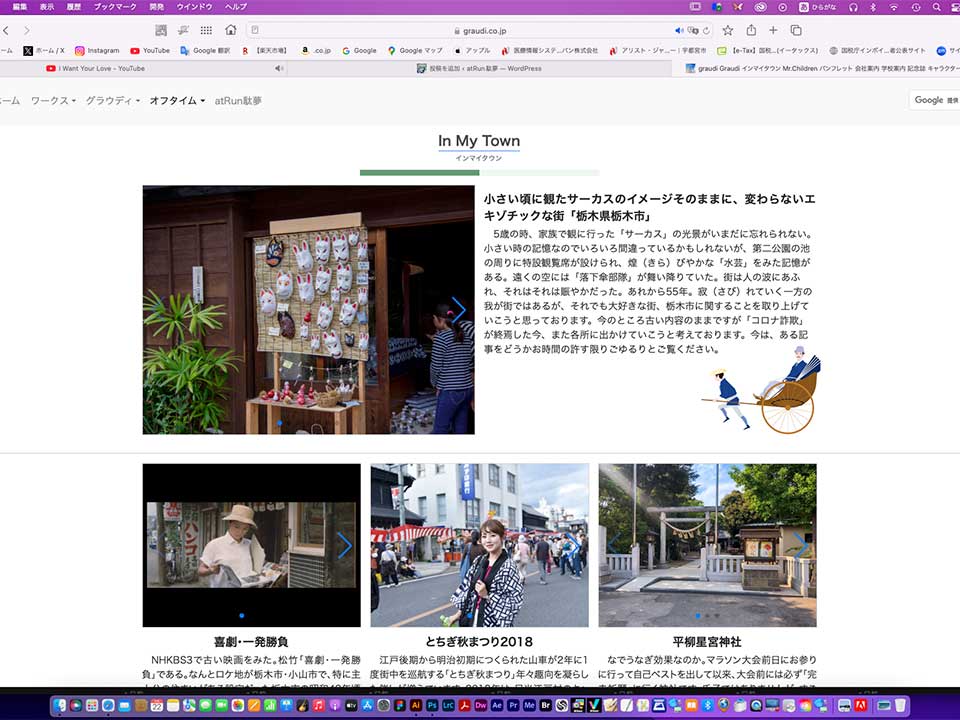Open the grid apps icon in toolbar
960x720 pixels.
pyautogui.click(x=206, y=30)
